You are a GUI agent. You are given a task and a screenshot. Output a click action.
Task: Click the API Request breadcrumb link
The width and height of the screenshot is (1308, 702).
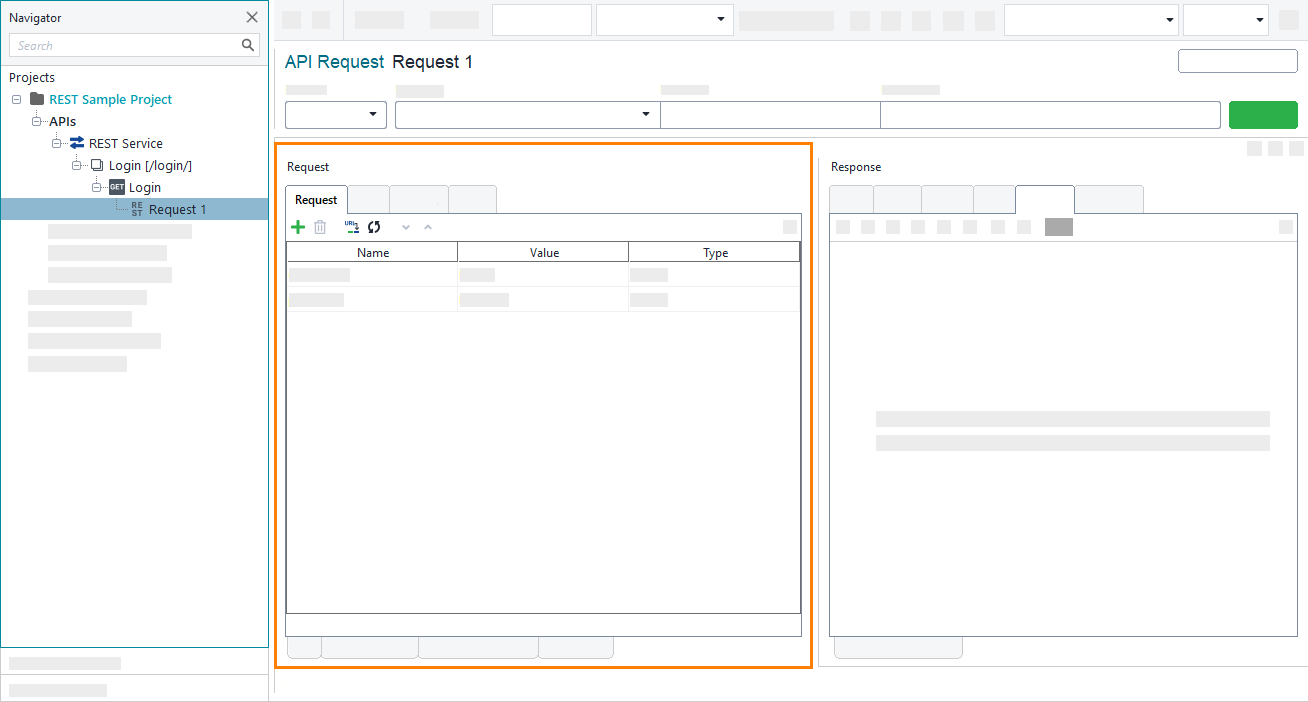point(334,61)
